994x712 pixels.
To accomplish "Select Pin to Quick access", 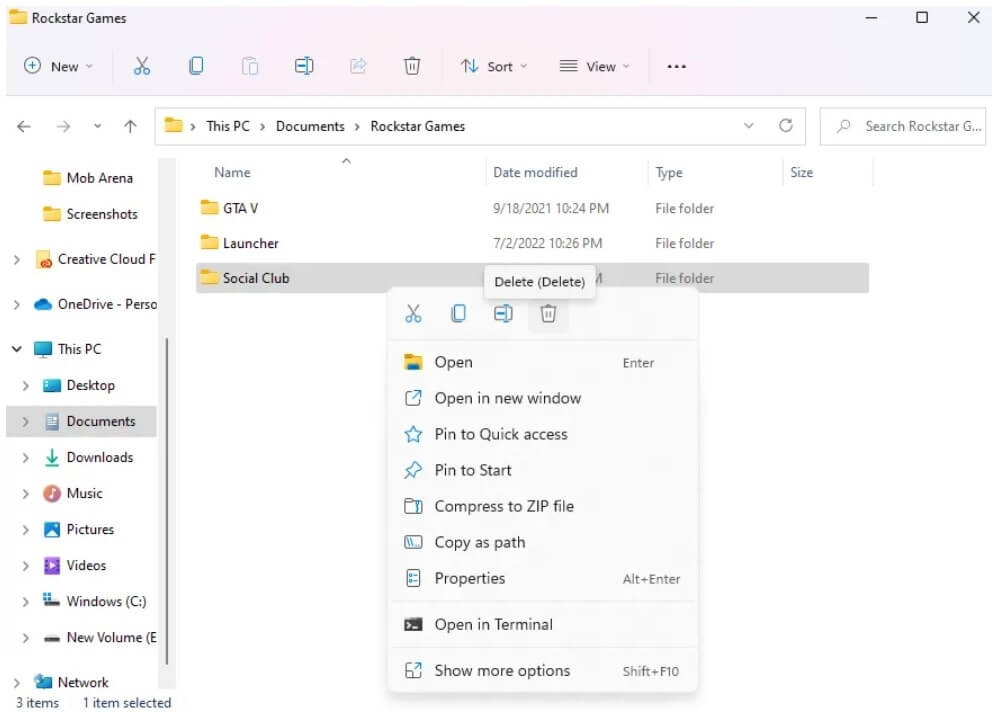I will pos(542,434).
